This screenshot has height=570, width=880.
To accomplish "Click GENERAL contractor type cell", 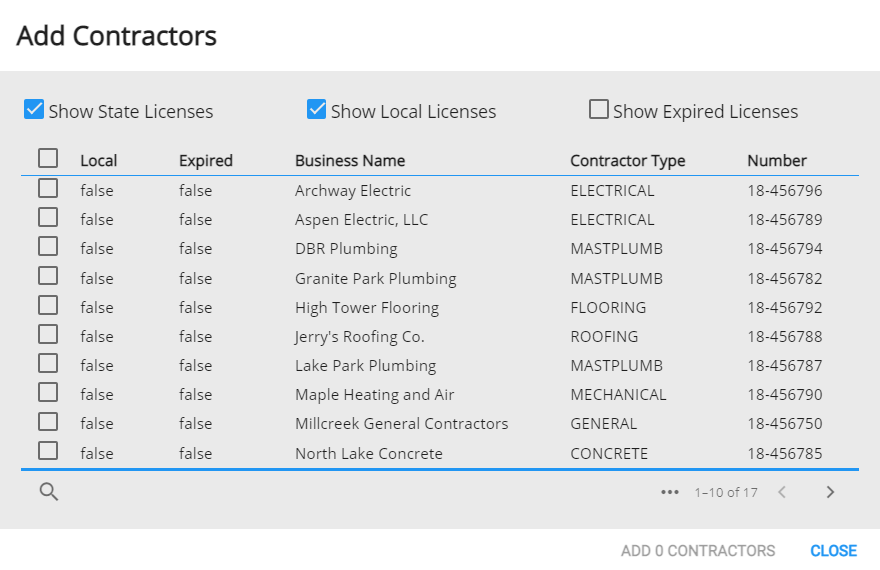I will coord(604,424).
